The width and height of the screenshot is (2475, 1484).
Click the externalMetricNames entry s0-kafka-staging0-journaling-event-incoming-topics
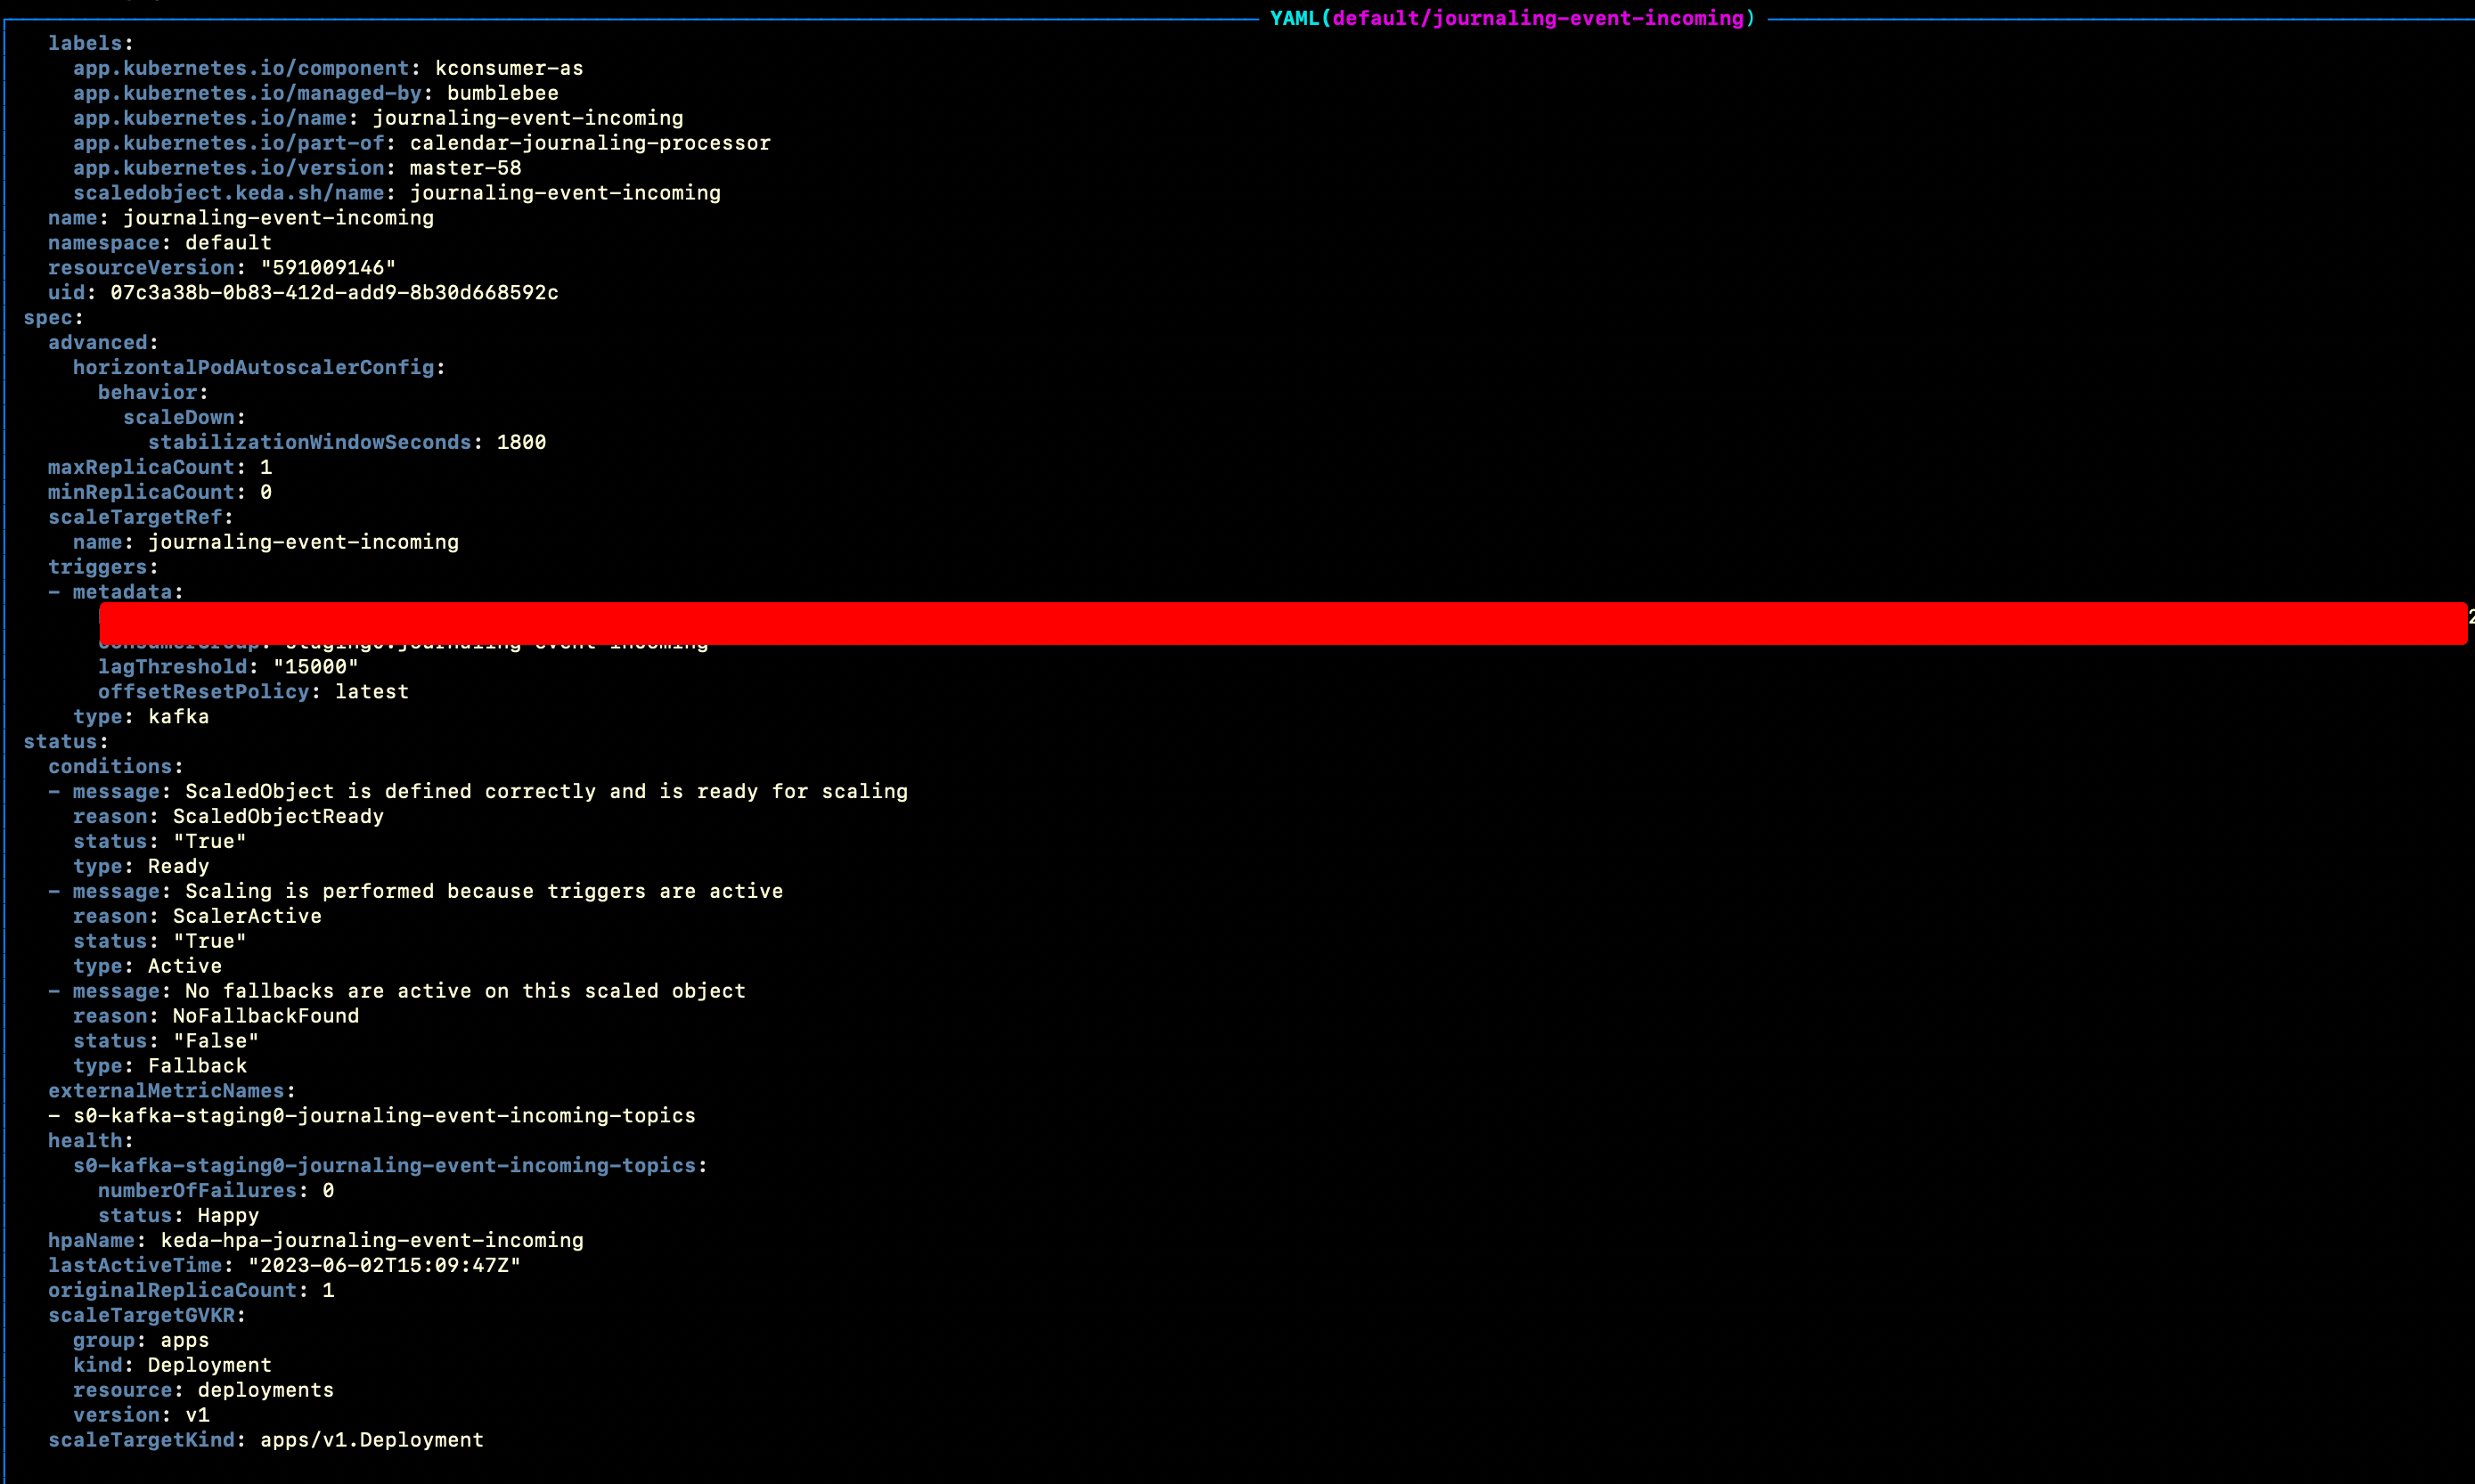[x=384, y=1115]
